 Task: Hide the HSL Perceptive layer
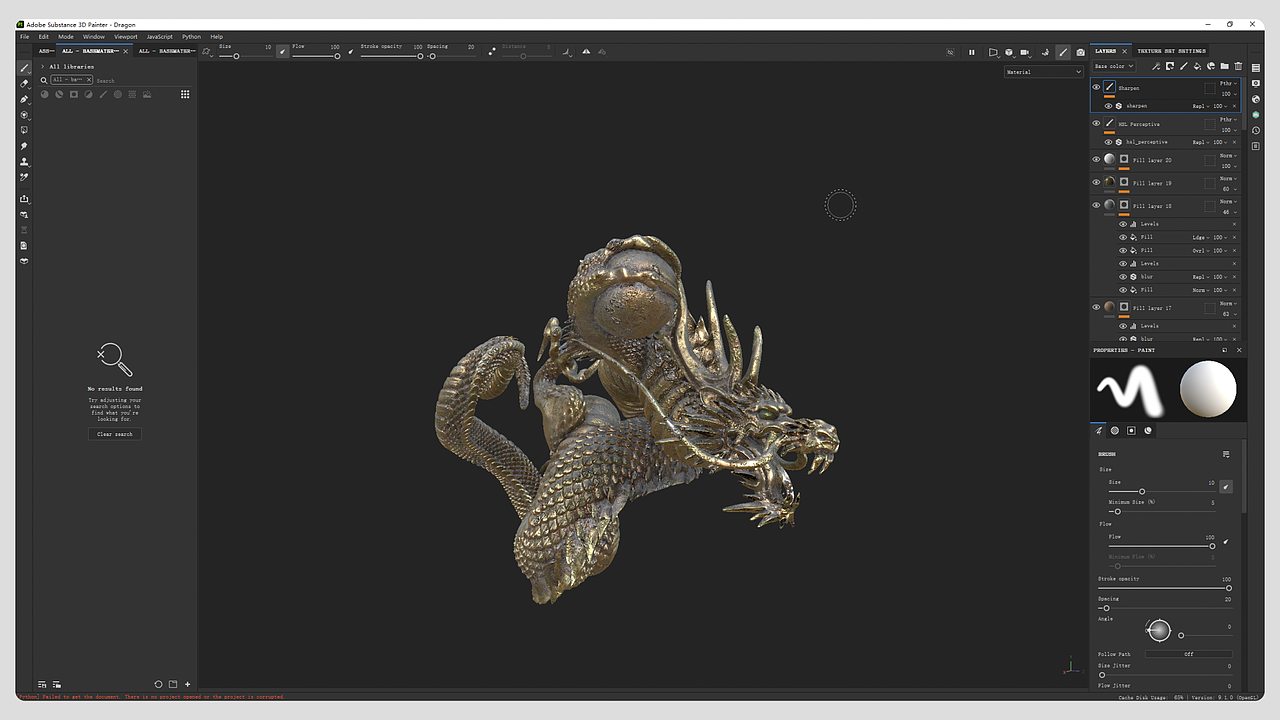point(1096,124)
